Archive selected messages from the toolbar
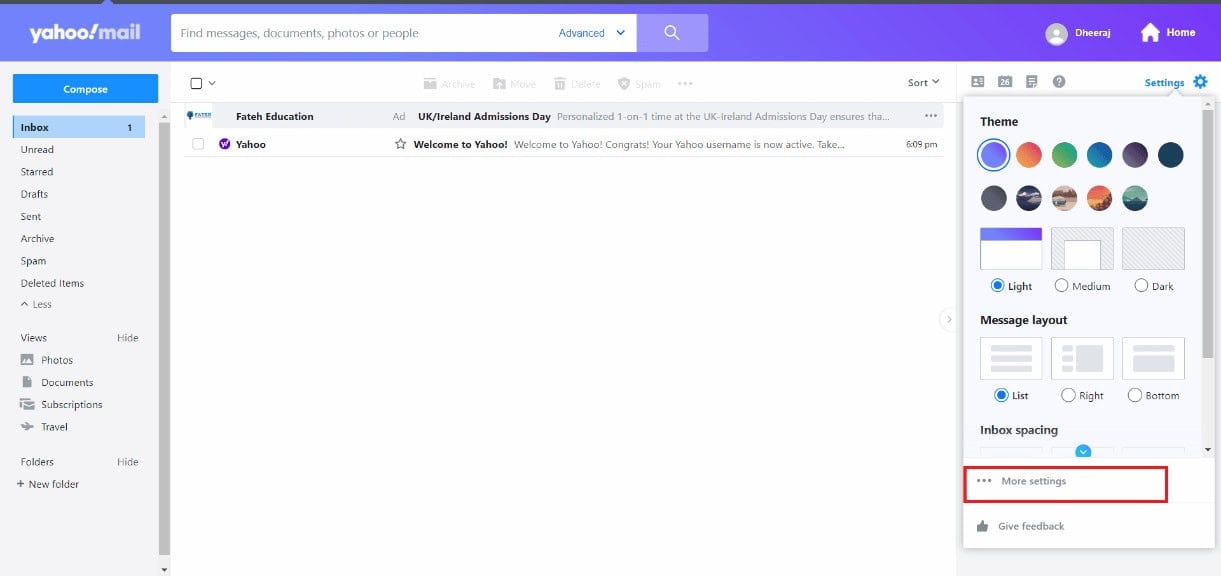Image resolution: width=1221 pixels, height=576 pixels. [x=449, y=84]
